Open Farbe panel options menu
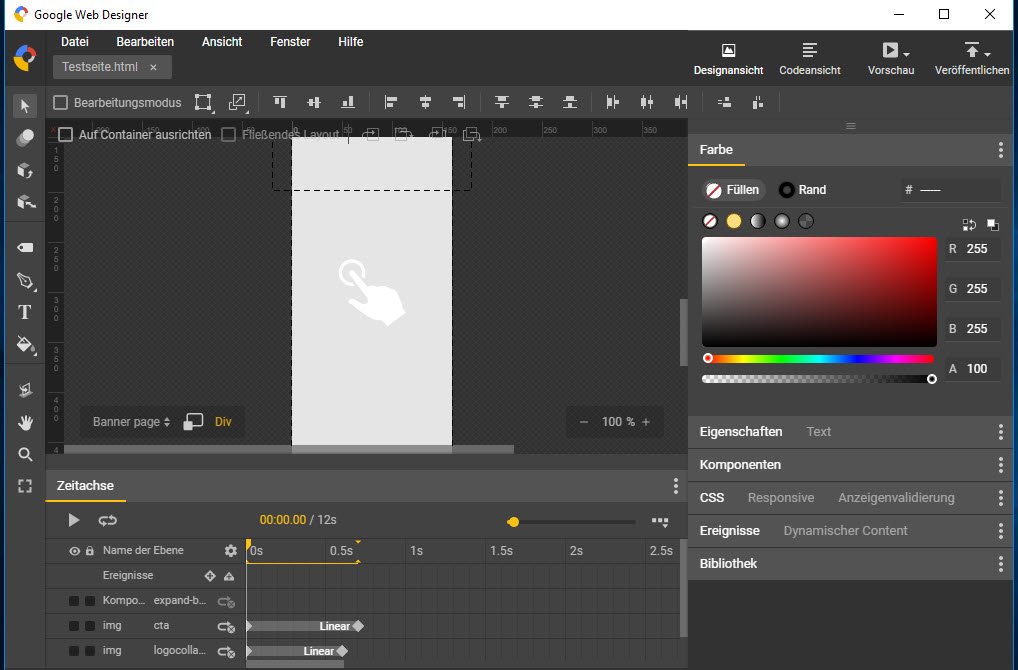The width and height of the screenshot is (1018, 670). [x=1000, y=150]
